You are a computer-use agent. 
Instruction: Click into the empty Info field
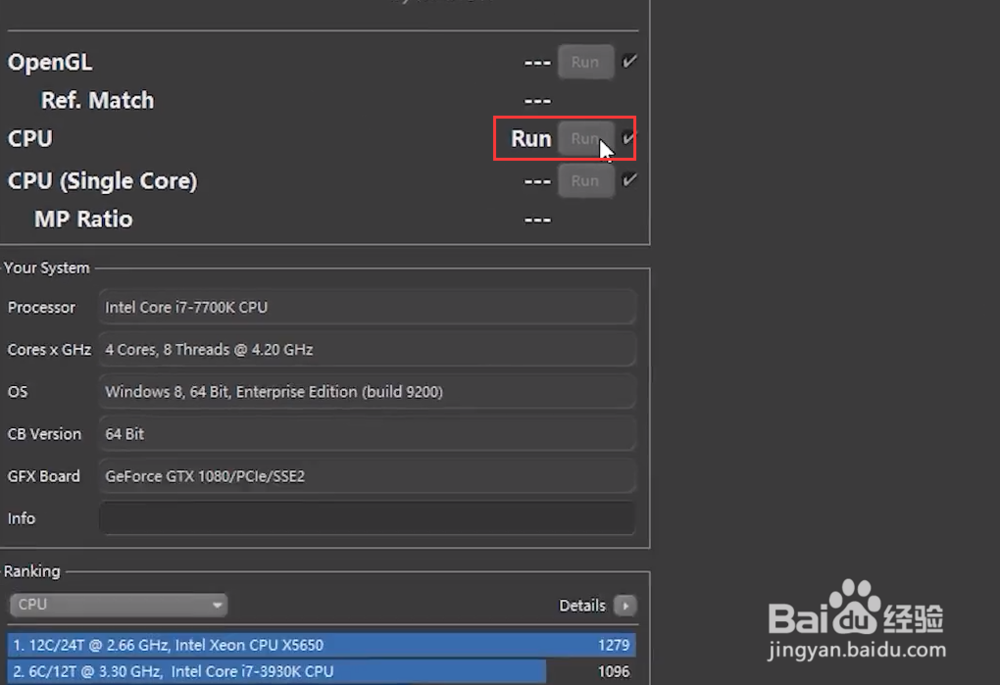[x=367, y=519]
